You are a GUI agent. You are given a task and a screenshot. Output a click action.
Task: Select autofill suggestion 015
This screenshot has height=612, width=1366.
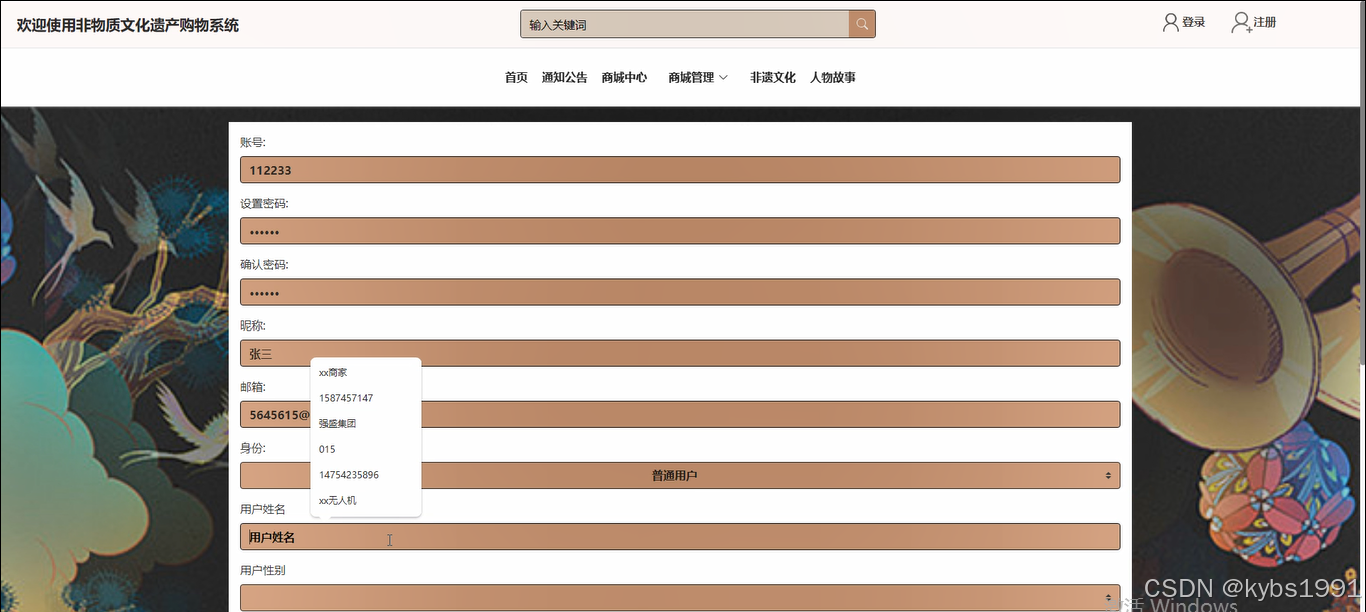click(x=366, y=449)
